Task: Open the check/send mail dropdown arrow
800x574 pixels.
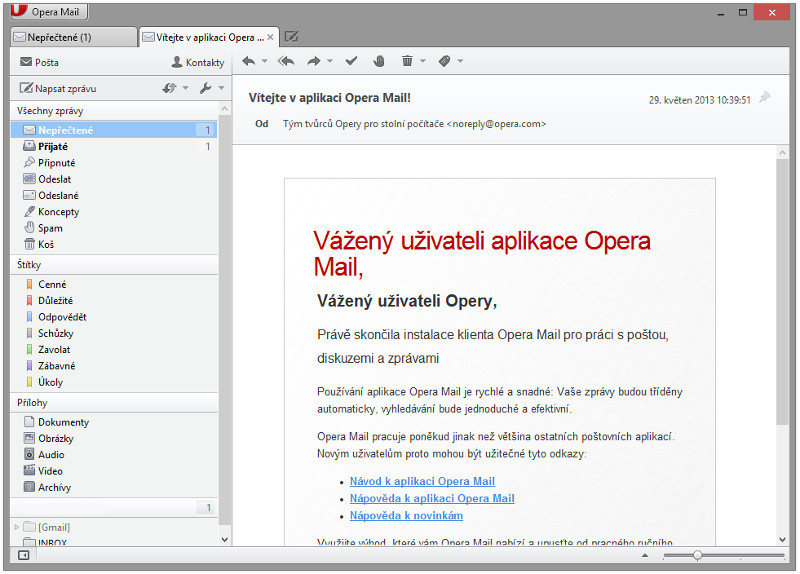Action: [185, 88]
